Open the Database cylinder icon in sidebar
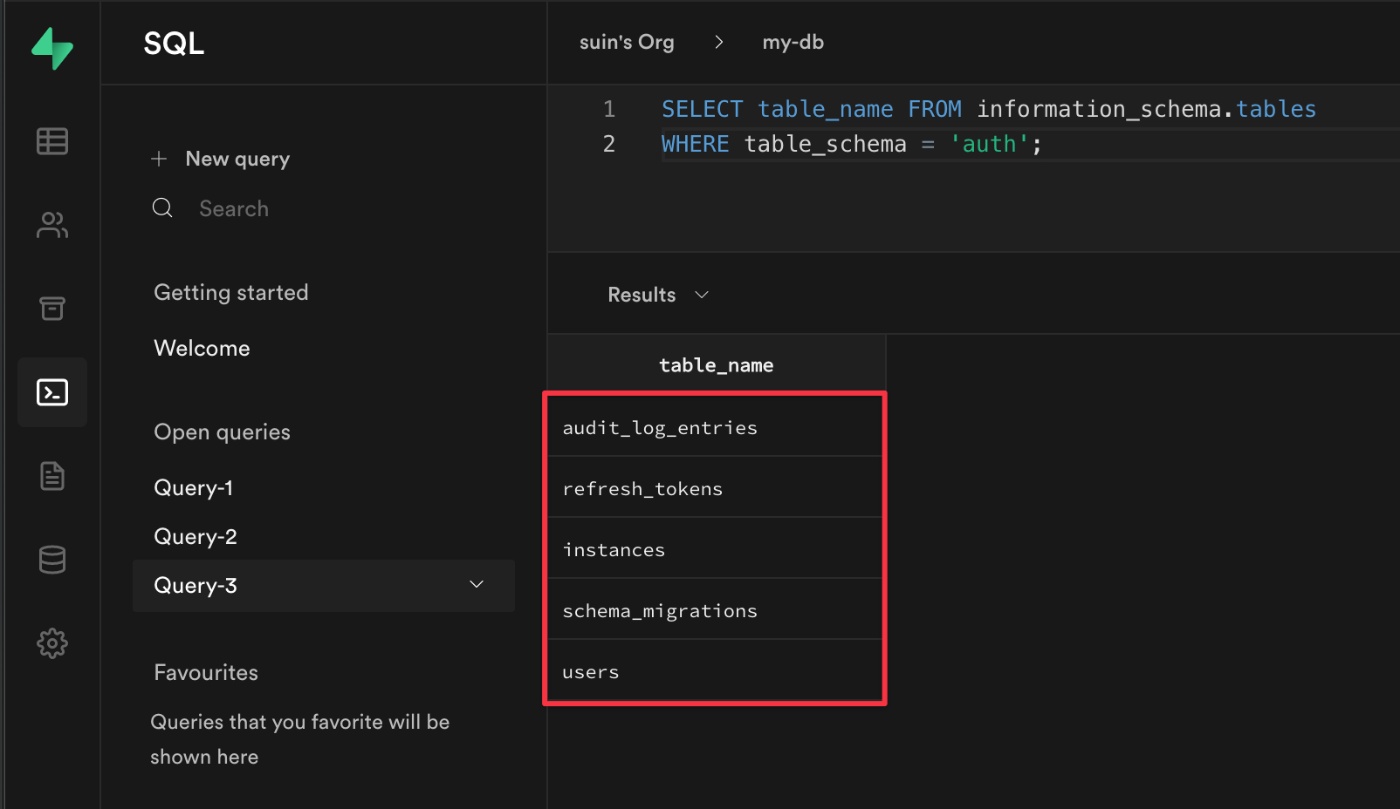This screenshot has height=809, width=1400. (52, 559)
